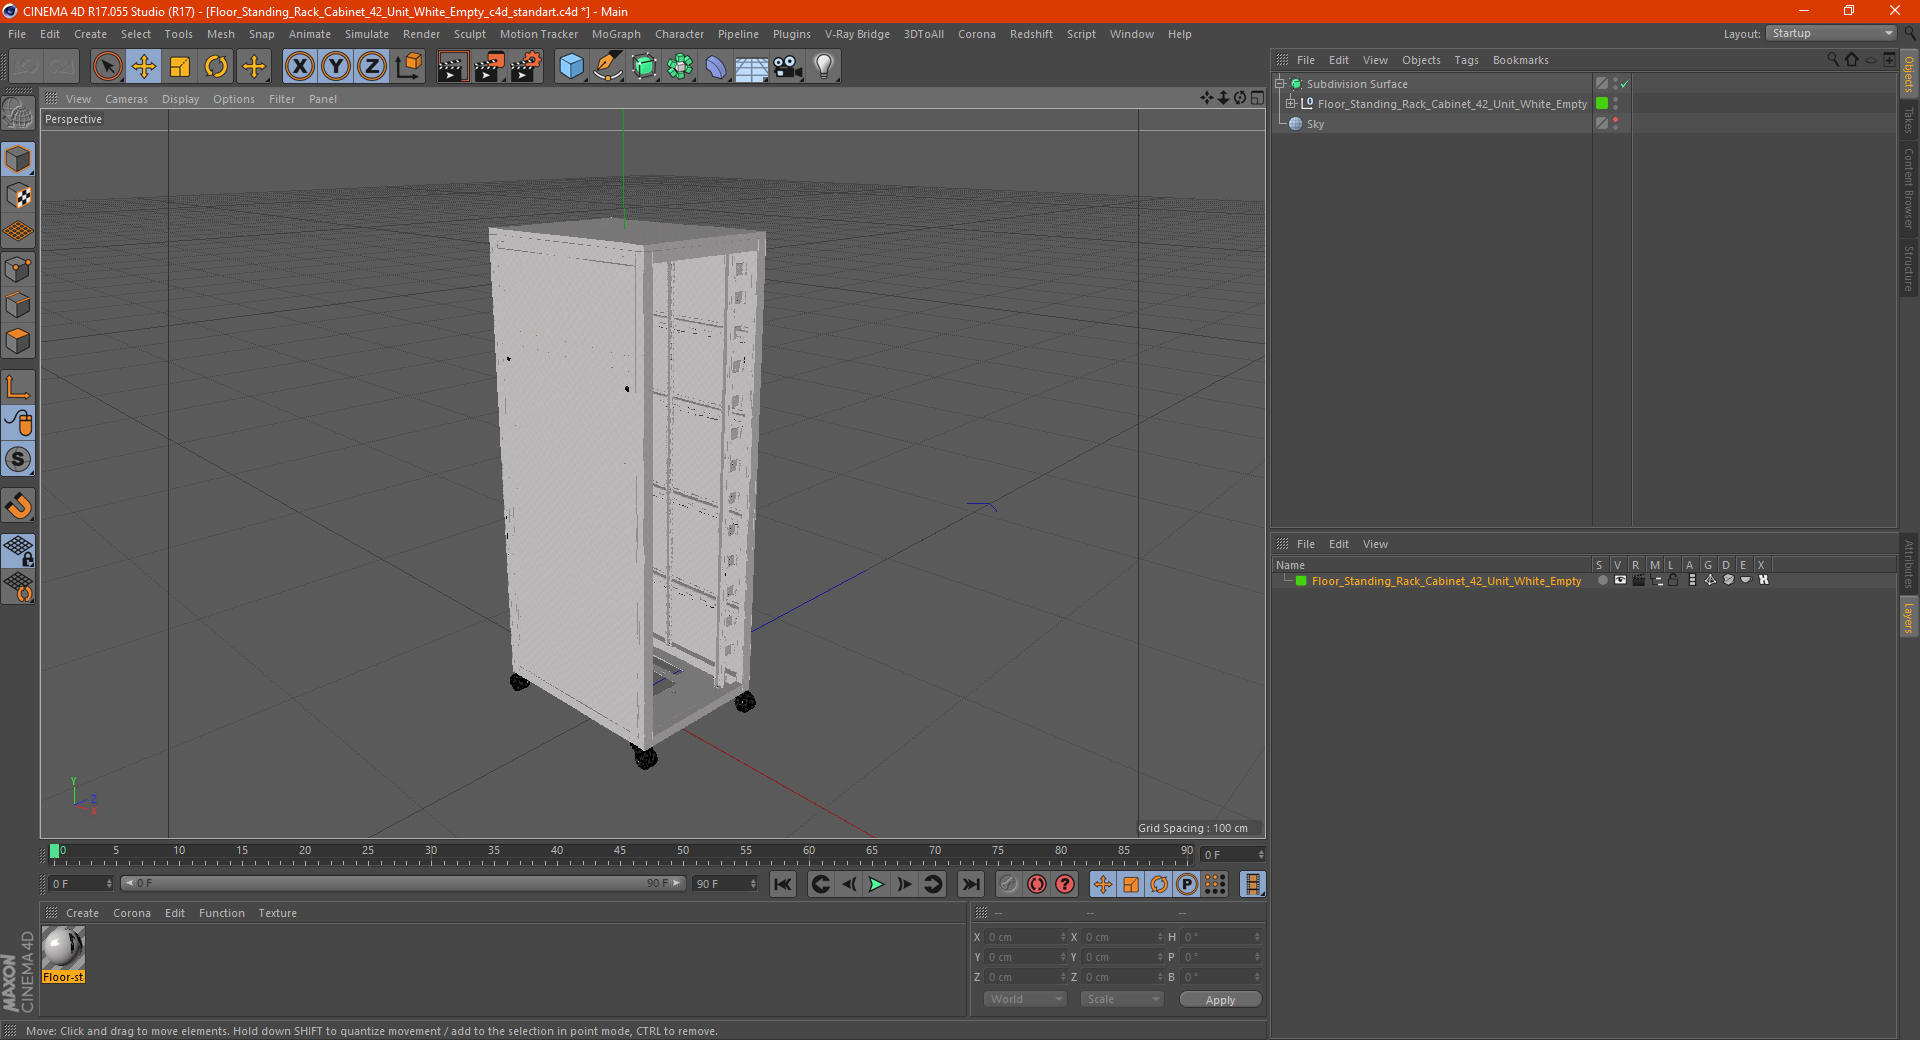Viewport: 1920px width, 1040px height.
Task: Switch to Points mode
Action: point(18,269)
